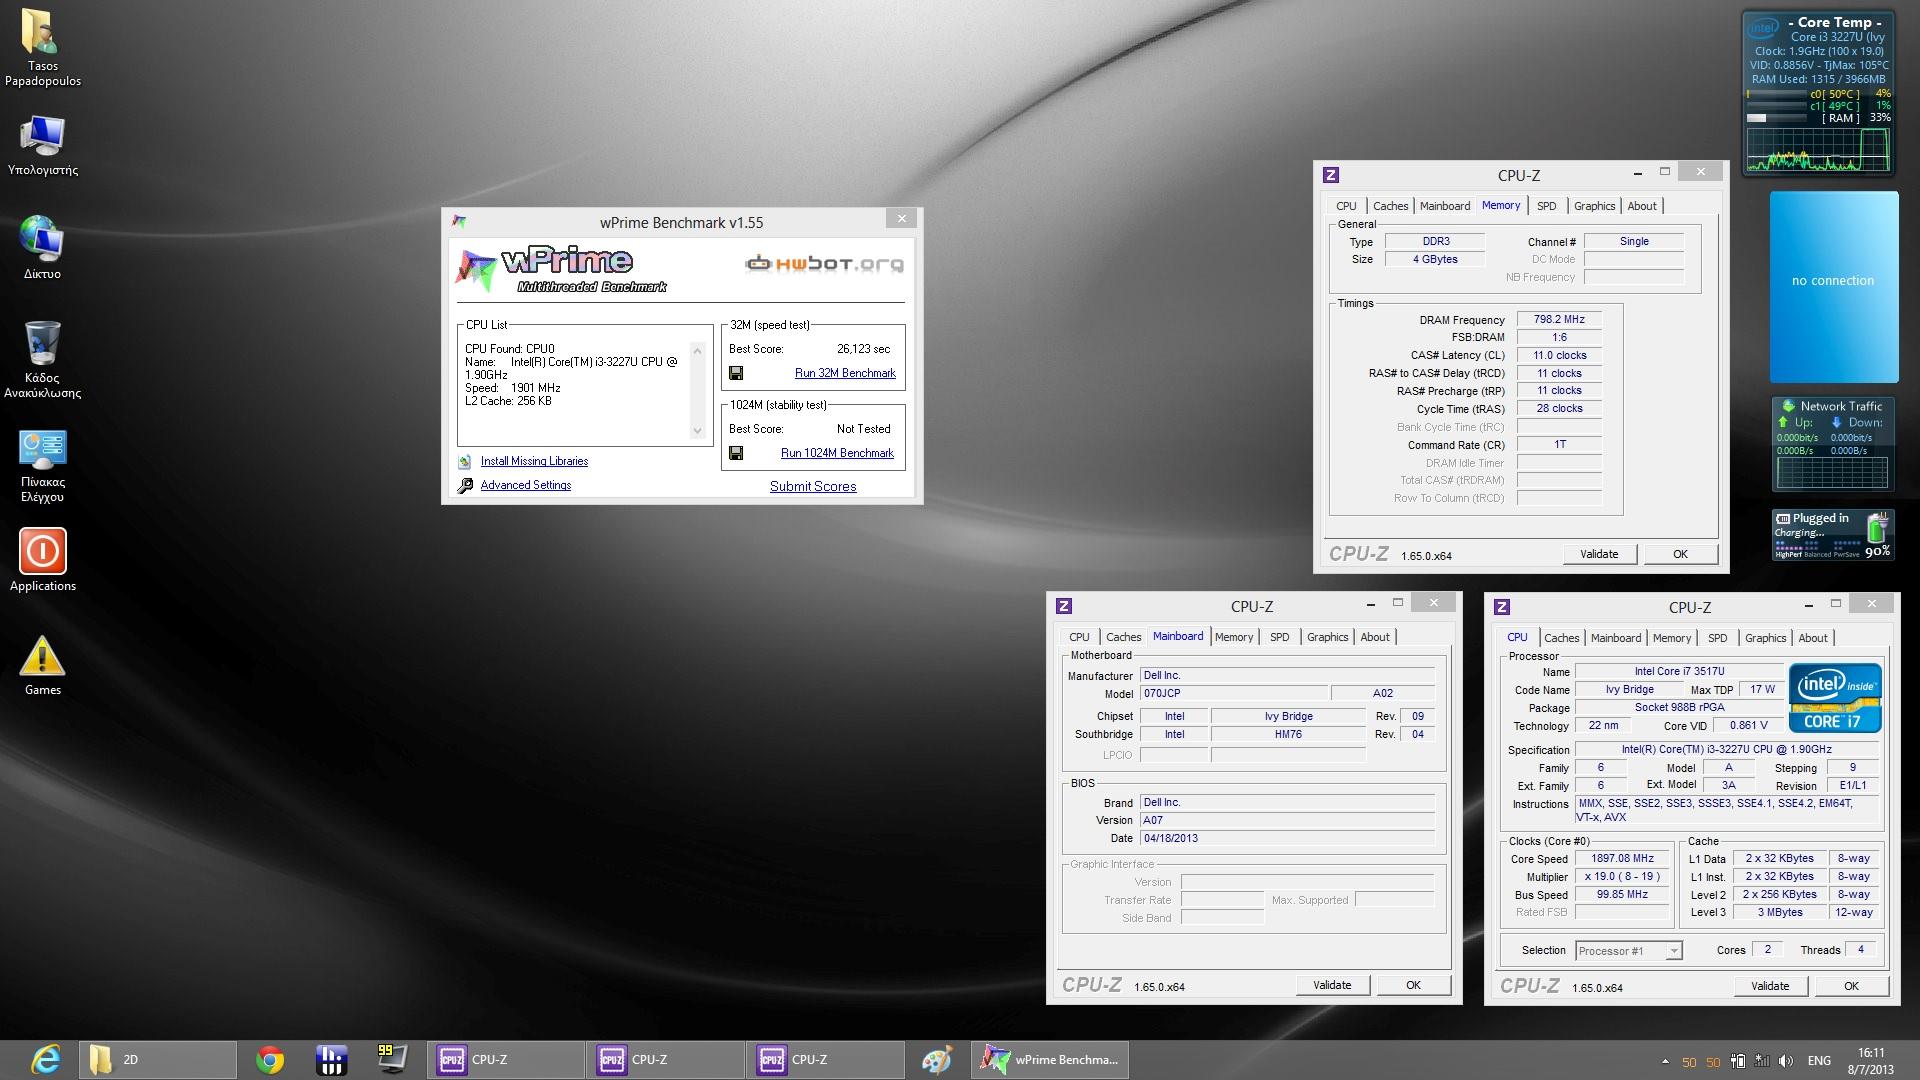Switch to wPrime Benchmark taskbar button
1920x1080 pixels.
(x=1050, y=1059)
